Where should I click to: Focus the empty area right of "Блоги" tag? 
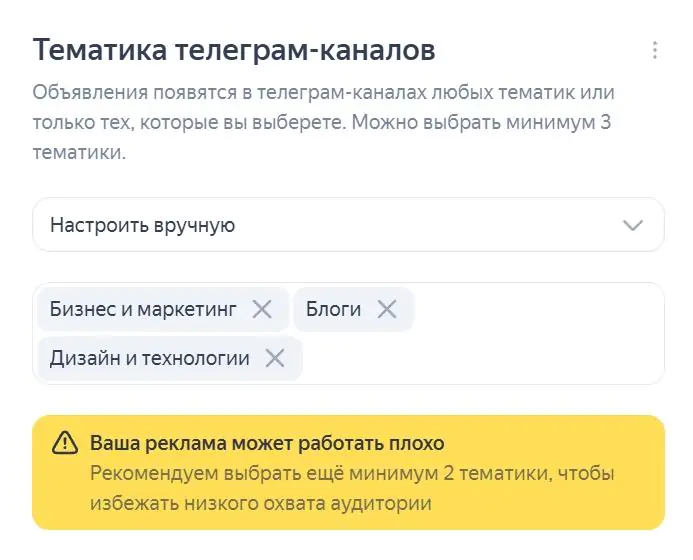537,309
